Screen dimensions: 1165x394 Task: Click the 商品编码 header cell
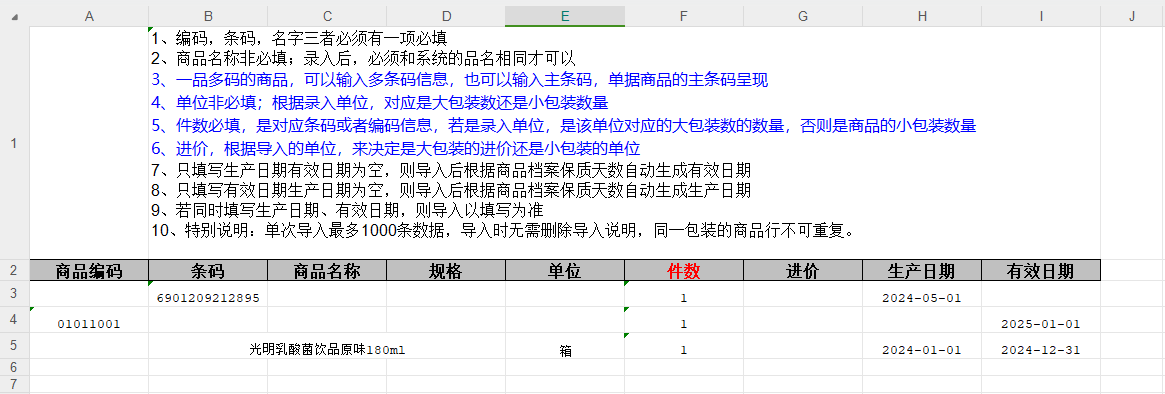click(89, 271)
